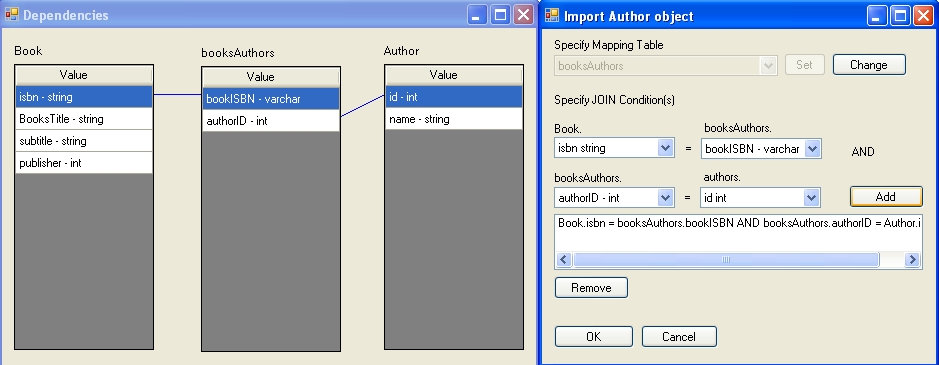Select the isbn - string row in Book
The image size is (939, 365).
pos(84,96)
